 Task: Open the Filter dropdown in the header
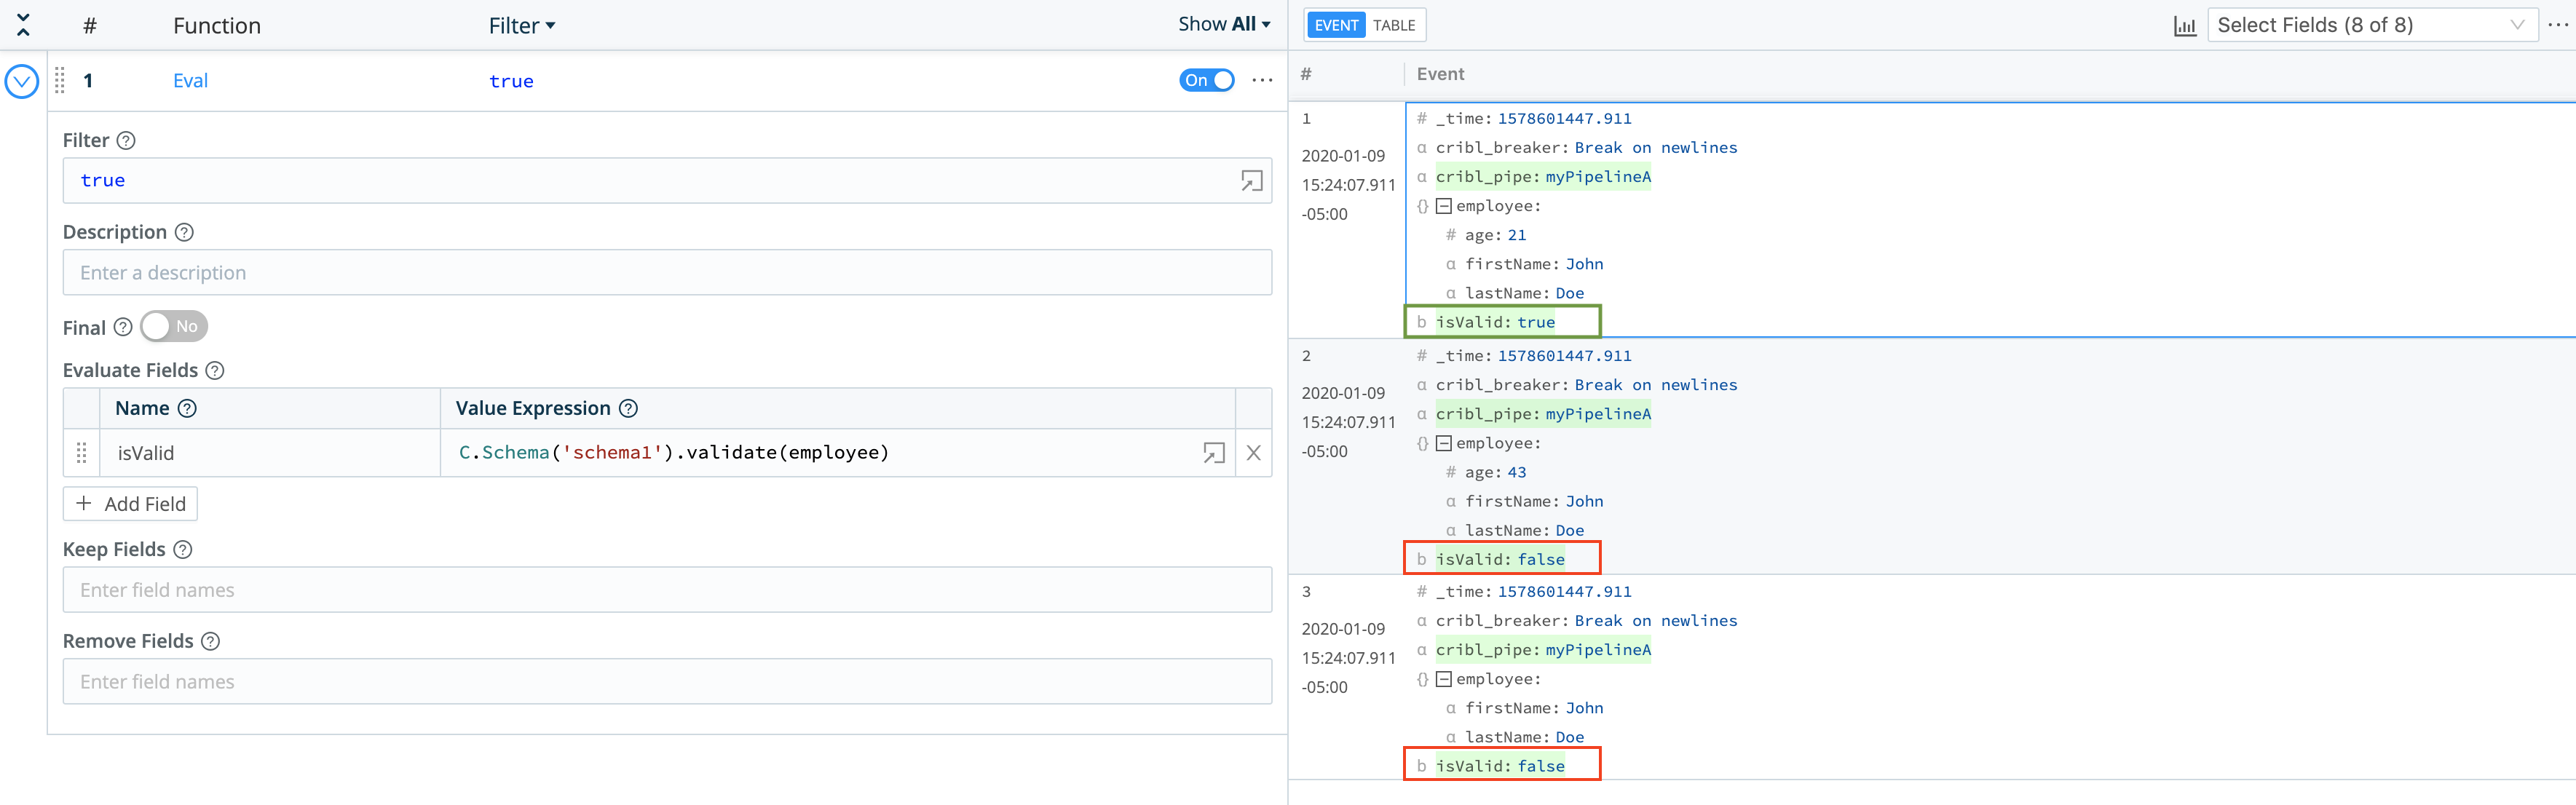click(522, 25)
